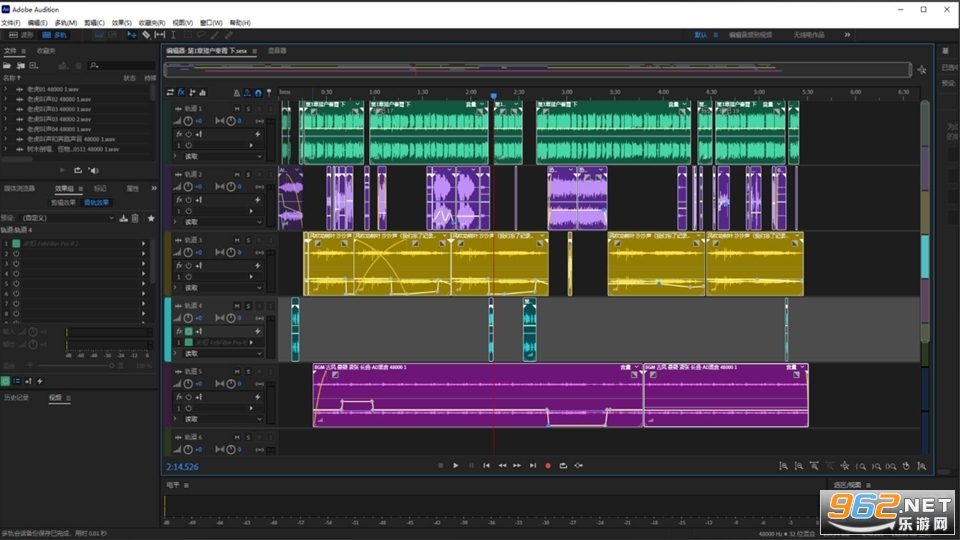Click the Zoom In amplitude icon
This screenshot has width=960, height=540.
tap(783, 466)
